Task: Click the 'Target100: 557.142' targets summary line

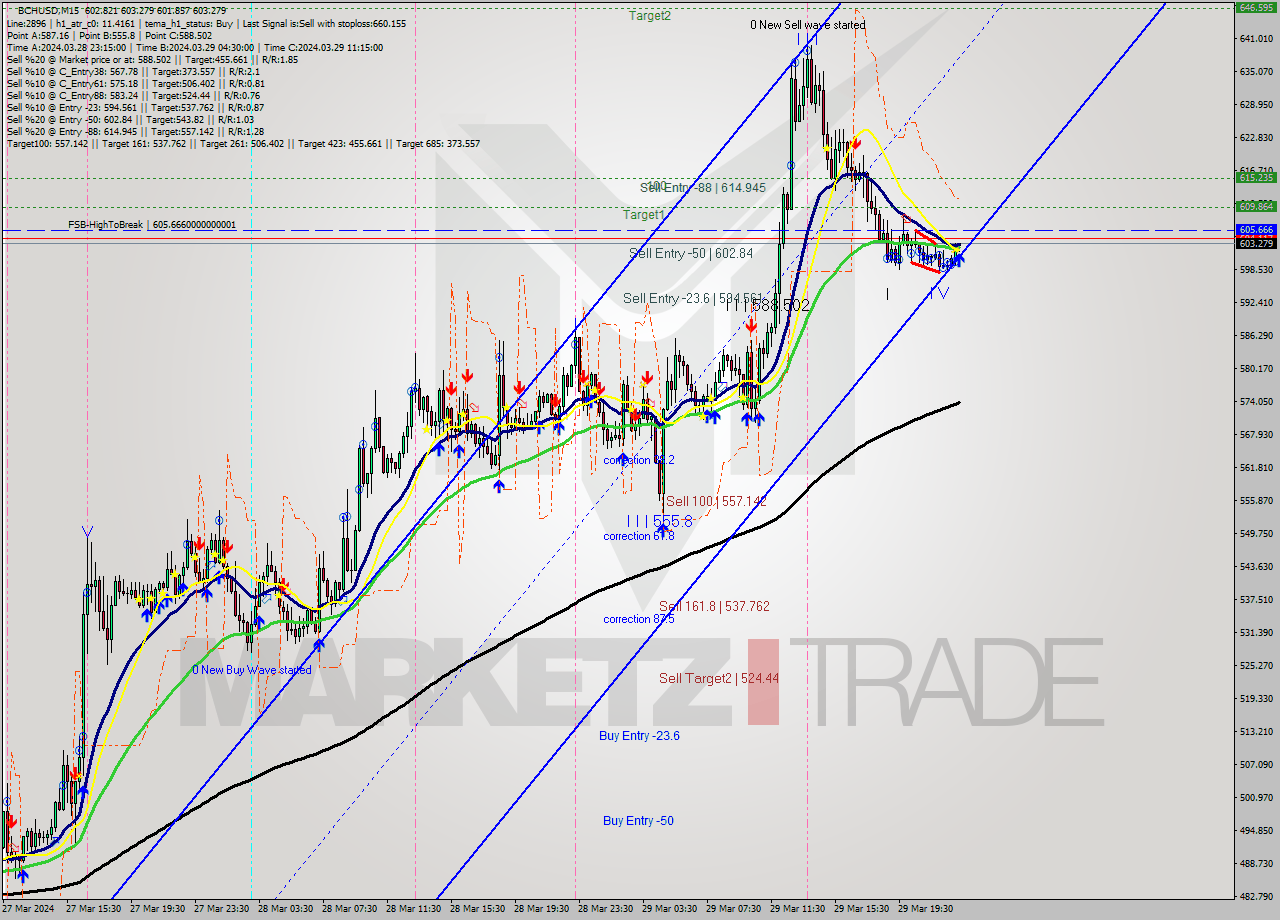Action: 243,143
